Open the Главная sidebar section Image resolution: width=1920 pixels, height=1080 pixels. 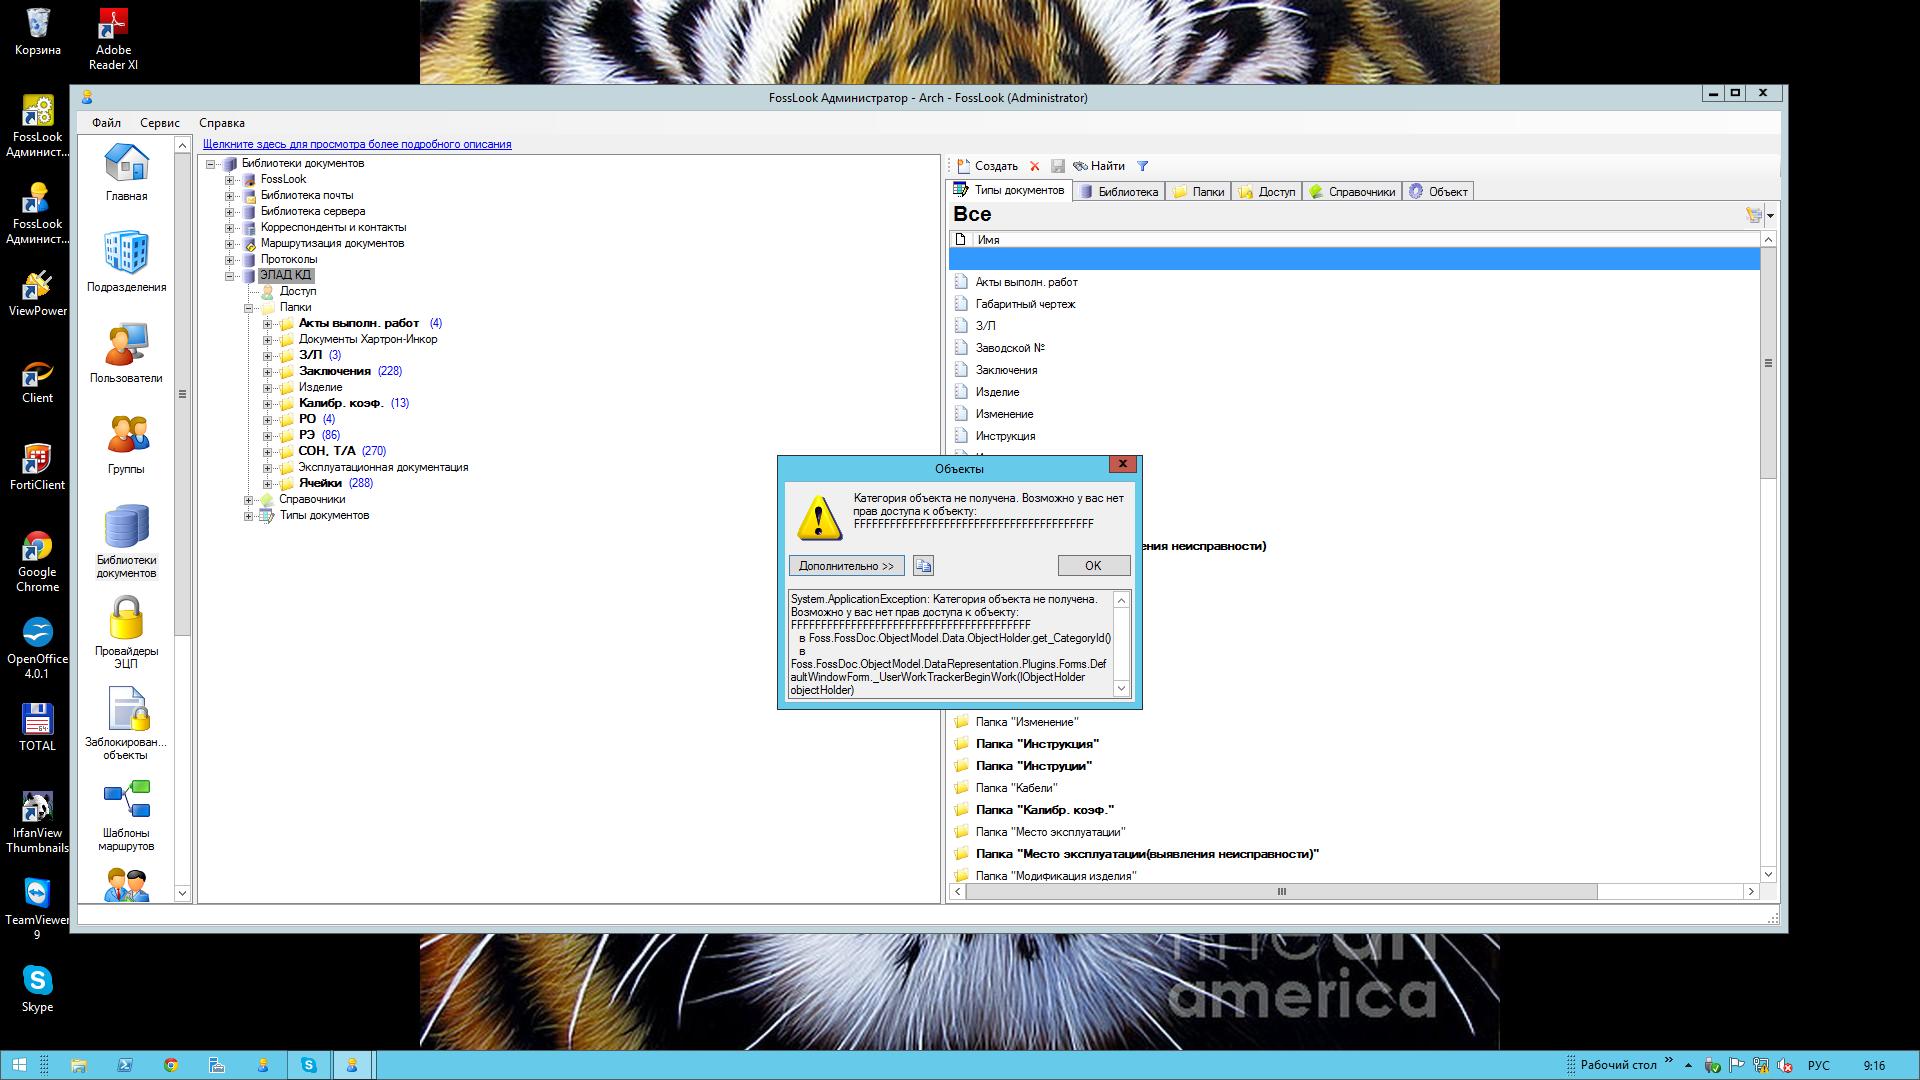[x=126, y=172]
